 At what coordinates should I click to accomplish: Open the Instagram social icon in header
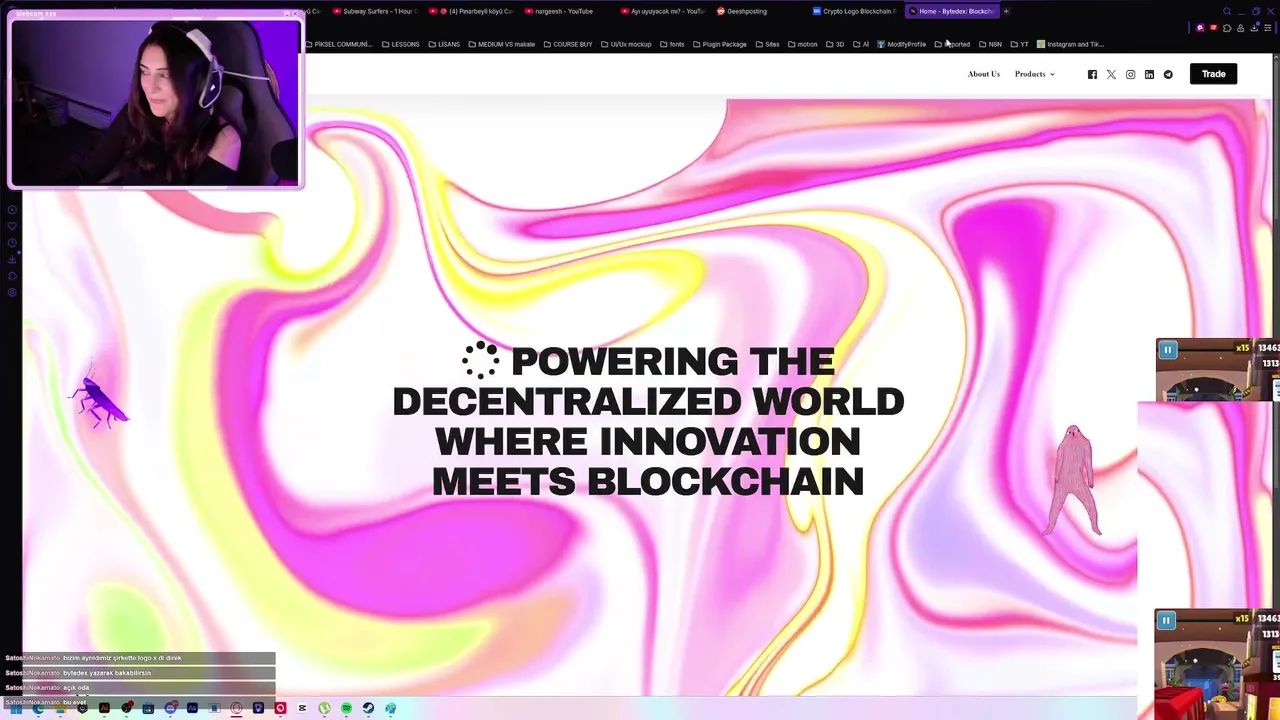[1130, 74]
